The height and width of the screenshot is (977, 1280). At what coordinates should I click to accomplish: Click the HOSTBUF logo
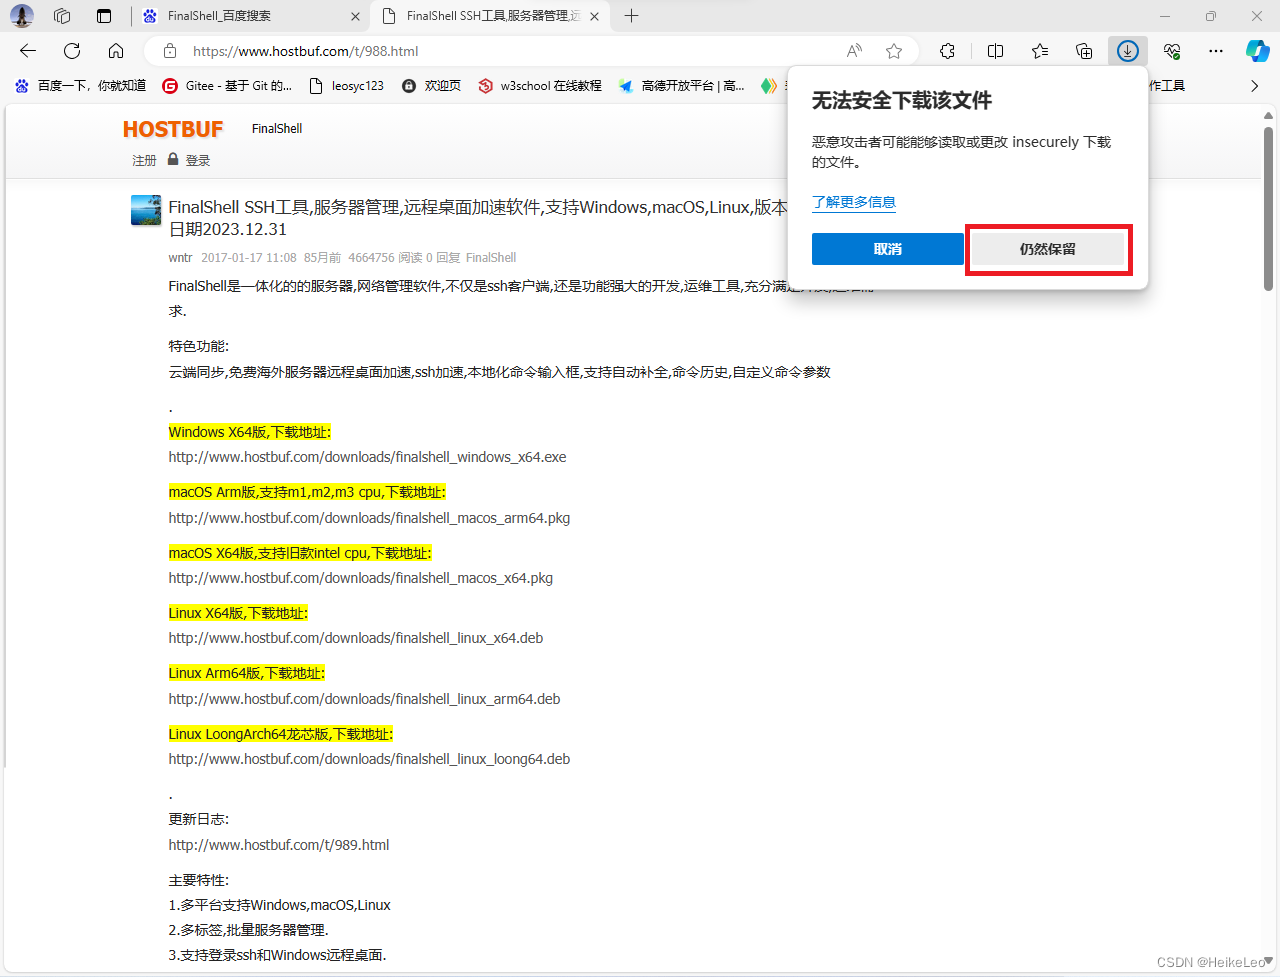tap(173, 129)
